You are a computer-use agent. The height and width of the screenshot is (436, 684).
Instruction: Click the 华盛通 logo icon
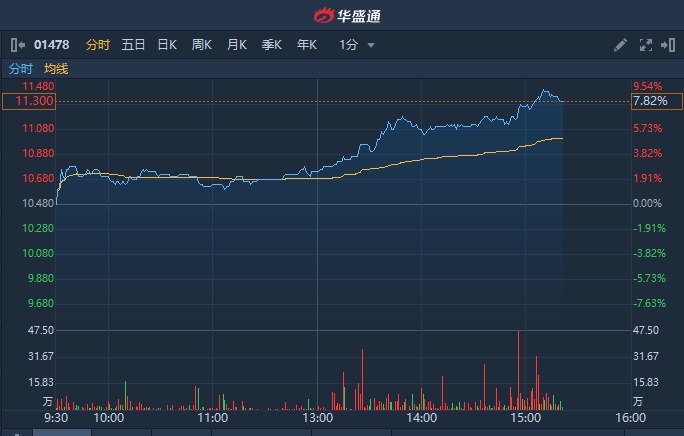[x=323, y=16]
